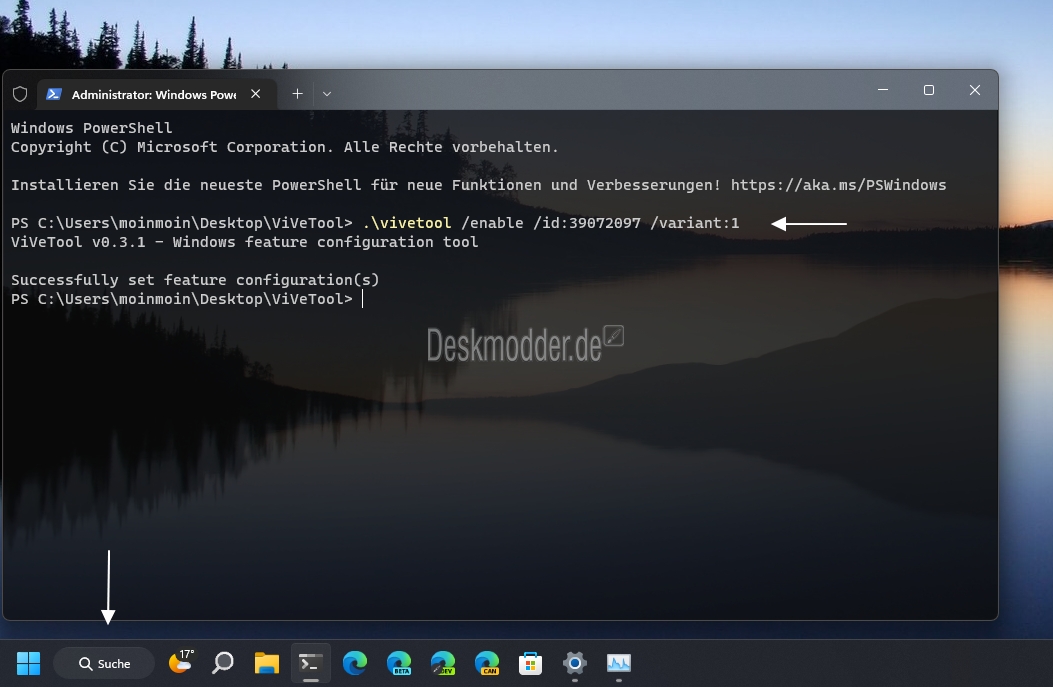Open File Explorer from taskbar
Screen dimensions: 1053x687
click(267, 663)
